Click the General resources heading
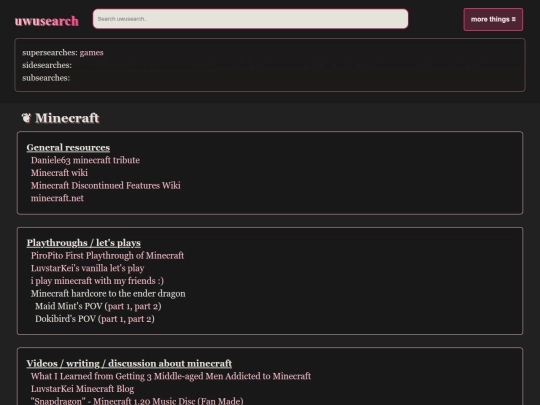Screen dimensions: 540x405 68,147
